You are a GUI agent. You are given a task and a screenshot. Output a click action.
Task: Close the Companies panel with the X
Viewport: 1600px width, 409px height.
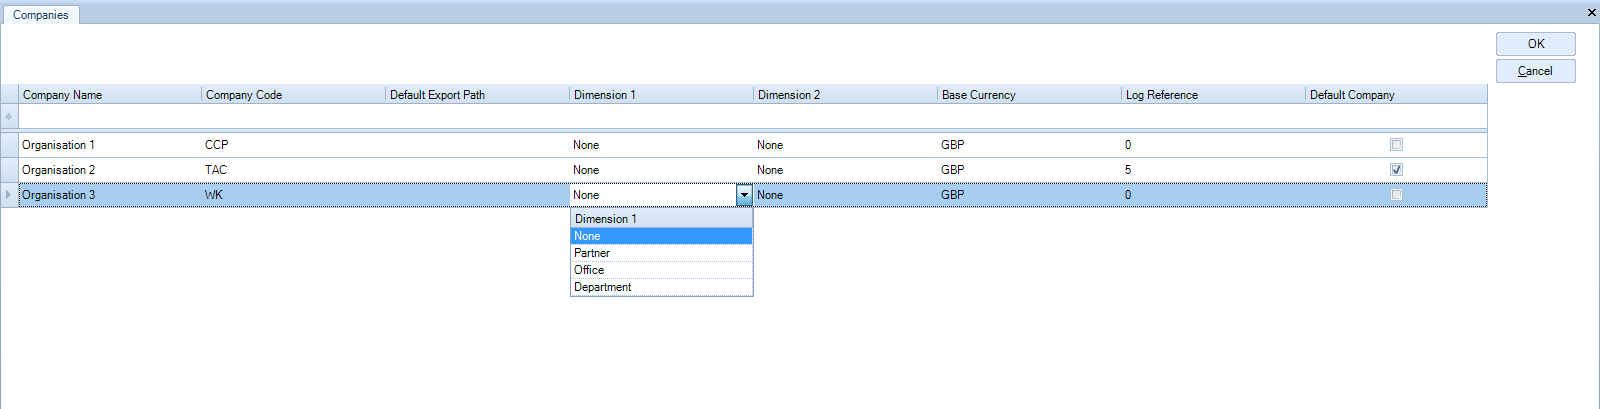[1591, 13]
